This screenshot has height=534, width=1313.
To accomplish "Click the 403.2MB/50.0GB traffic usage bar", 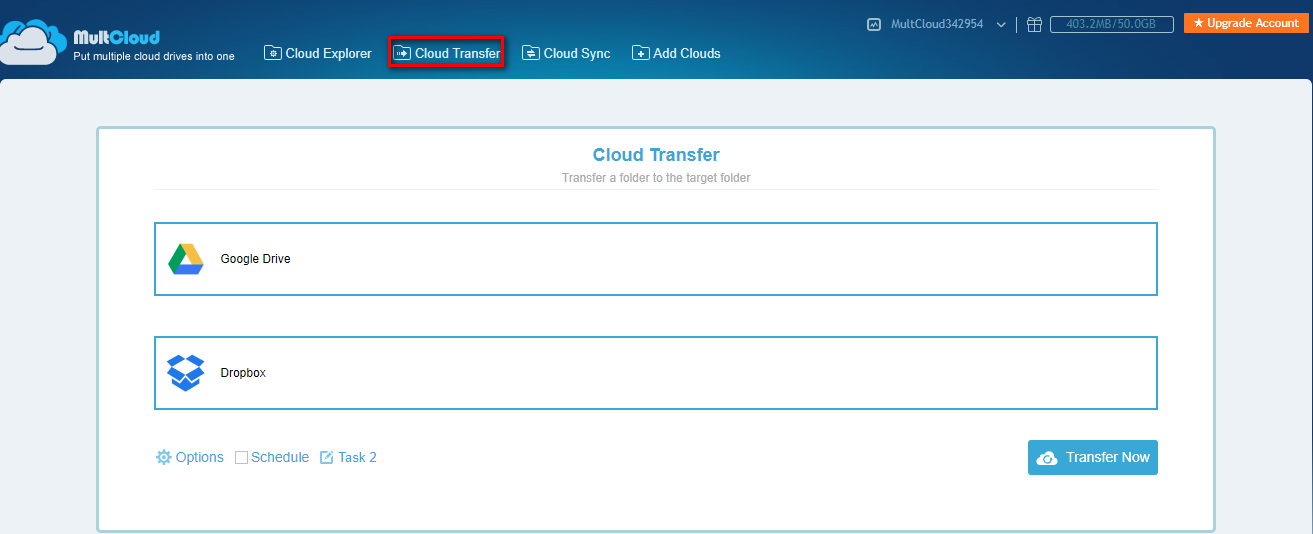I will 1112,24.
